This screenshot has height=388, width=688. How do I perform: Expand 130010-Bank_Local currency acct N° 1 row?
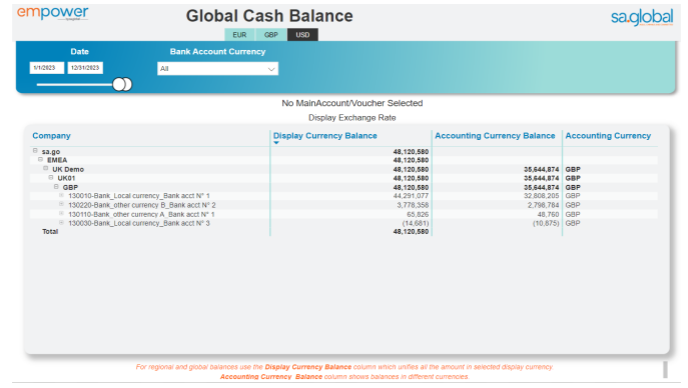(x=61, y=195)
